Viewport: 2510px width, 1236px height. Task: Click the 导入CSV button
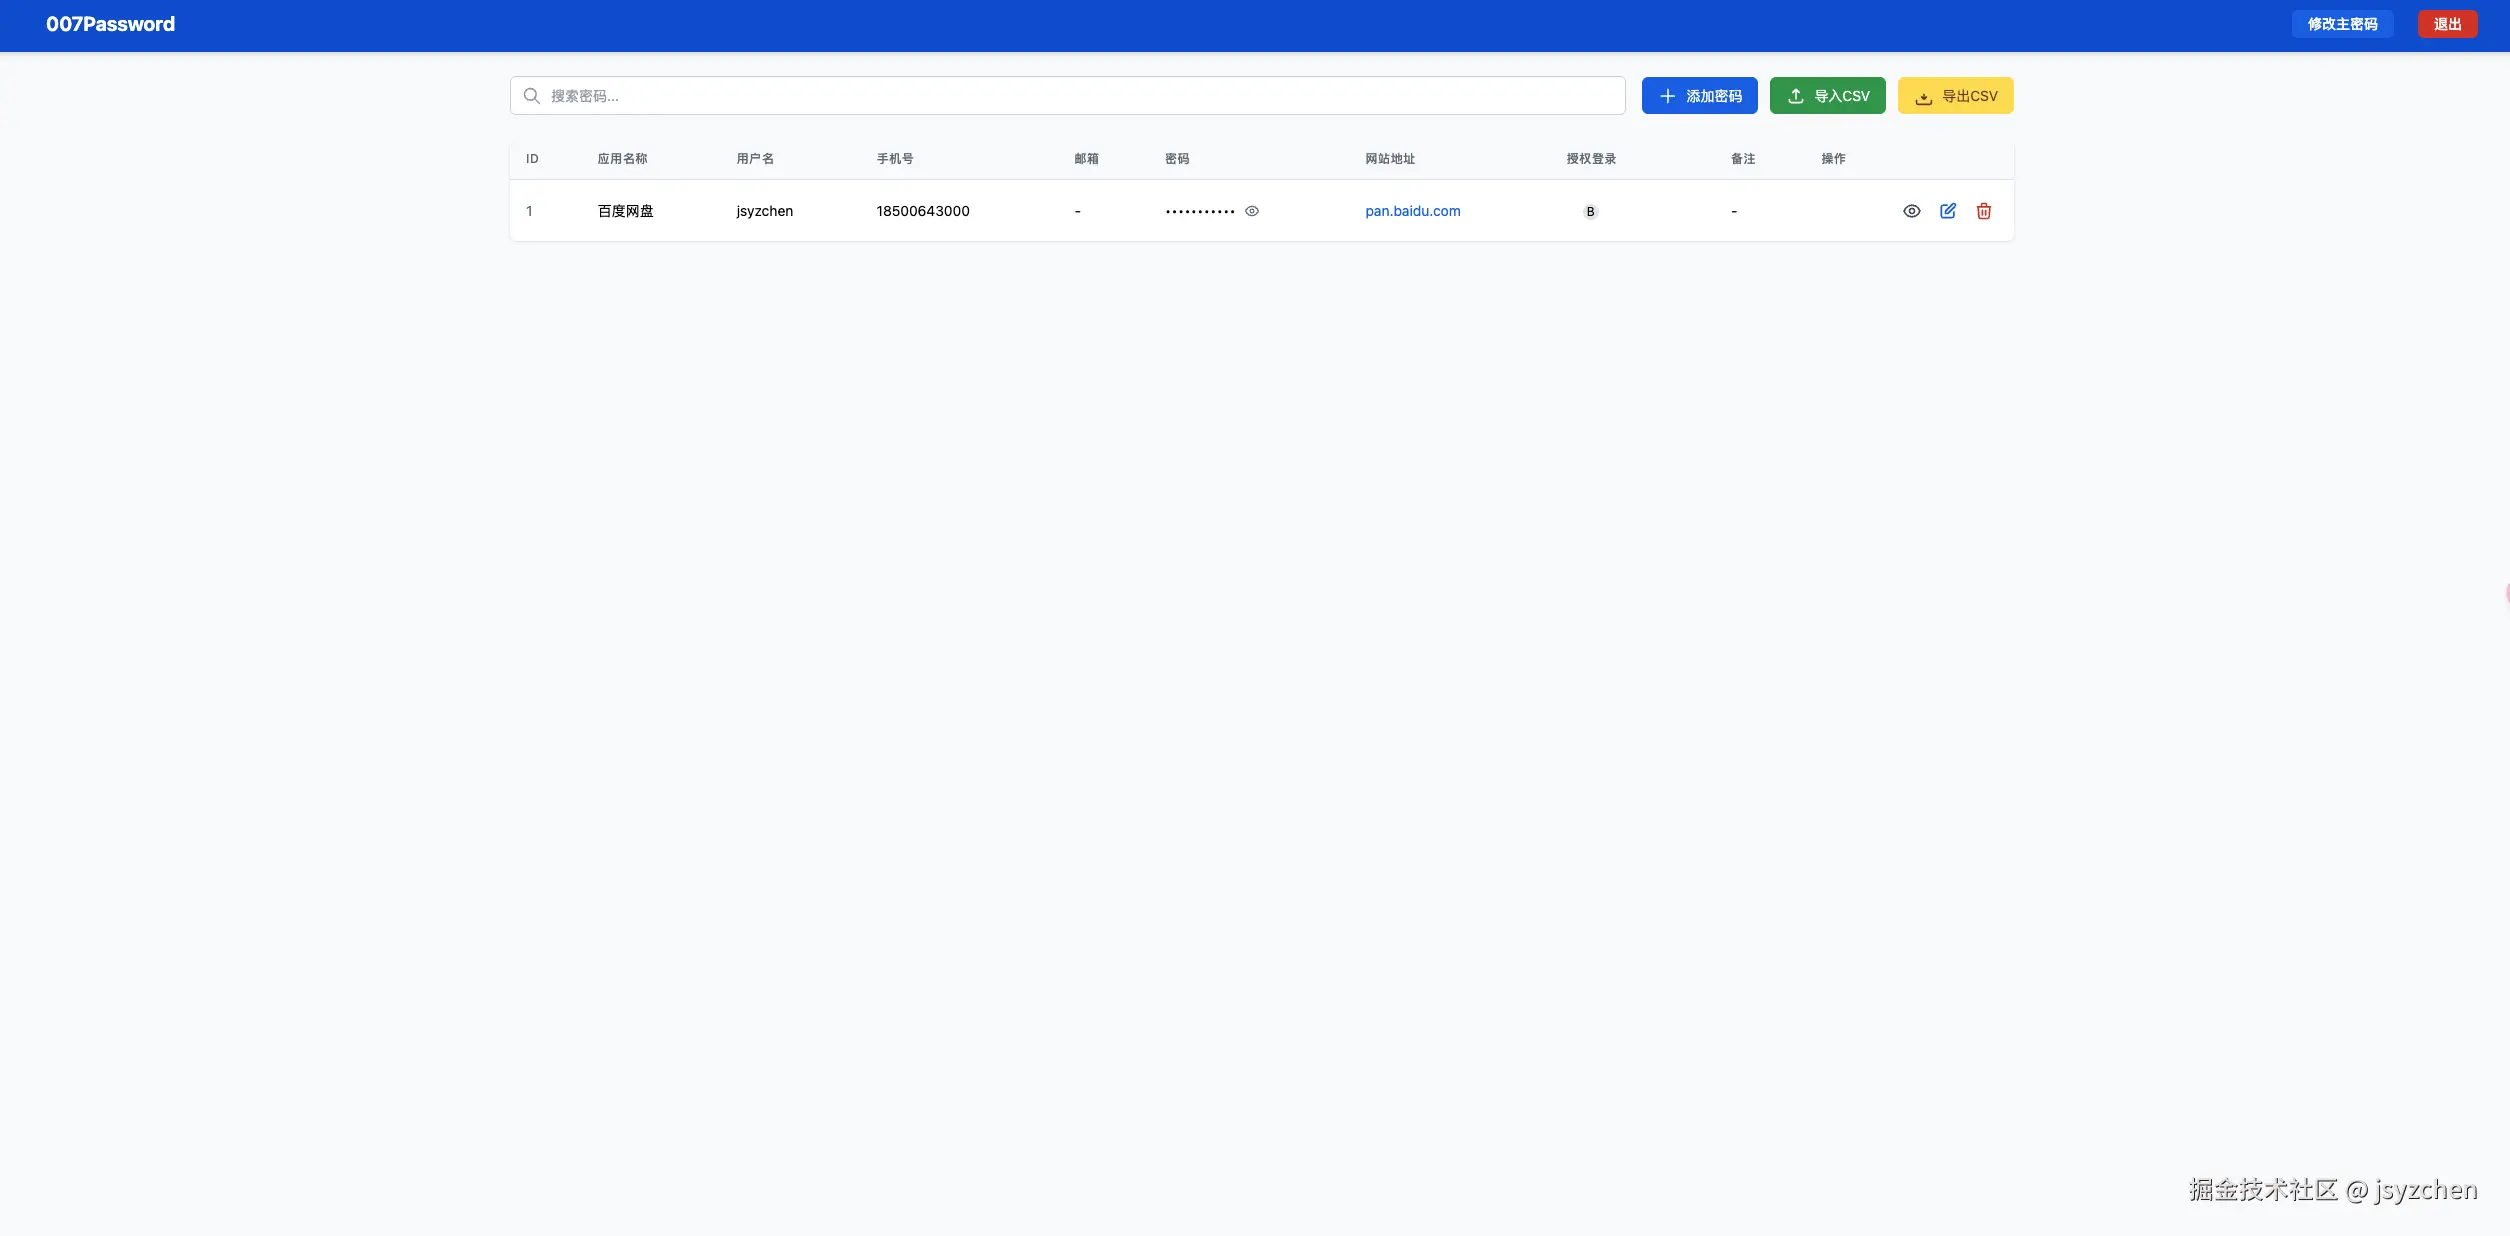click(1827, 96)
